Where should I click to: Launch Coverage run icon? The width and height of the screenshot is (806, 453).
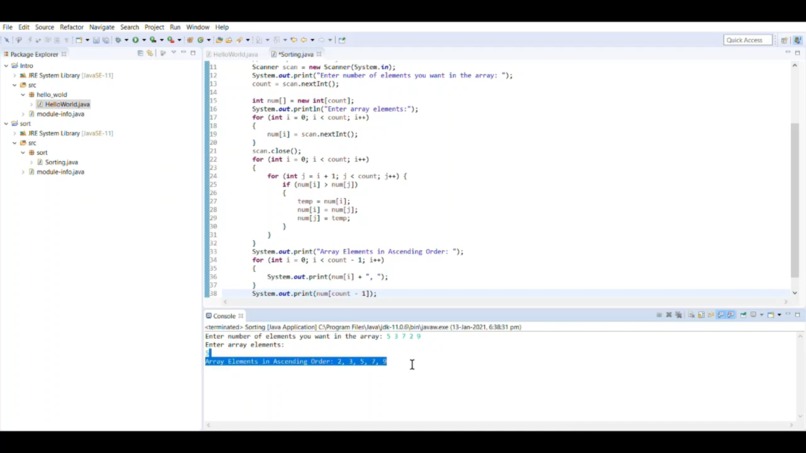click(x=153, y=40)
